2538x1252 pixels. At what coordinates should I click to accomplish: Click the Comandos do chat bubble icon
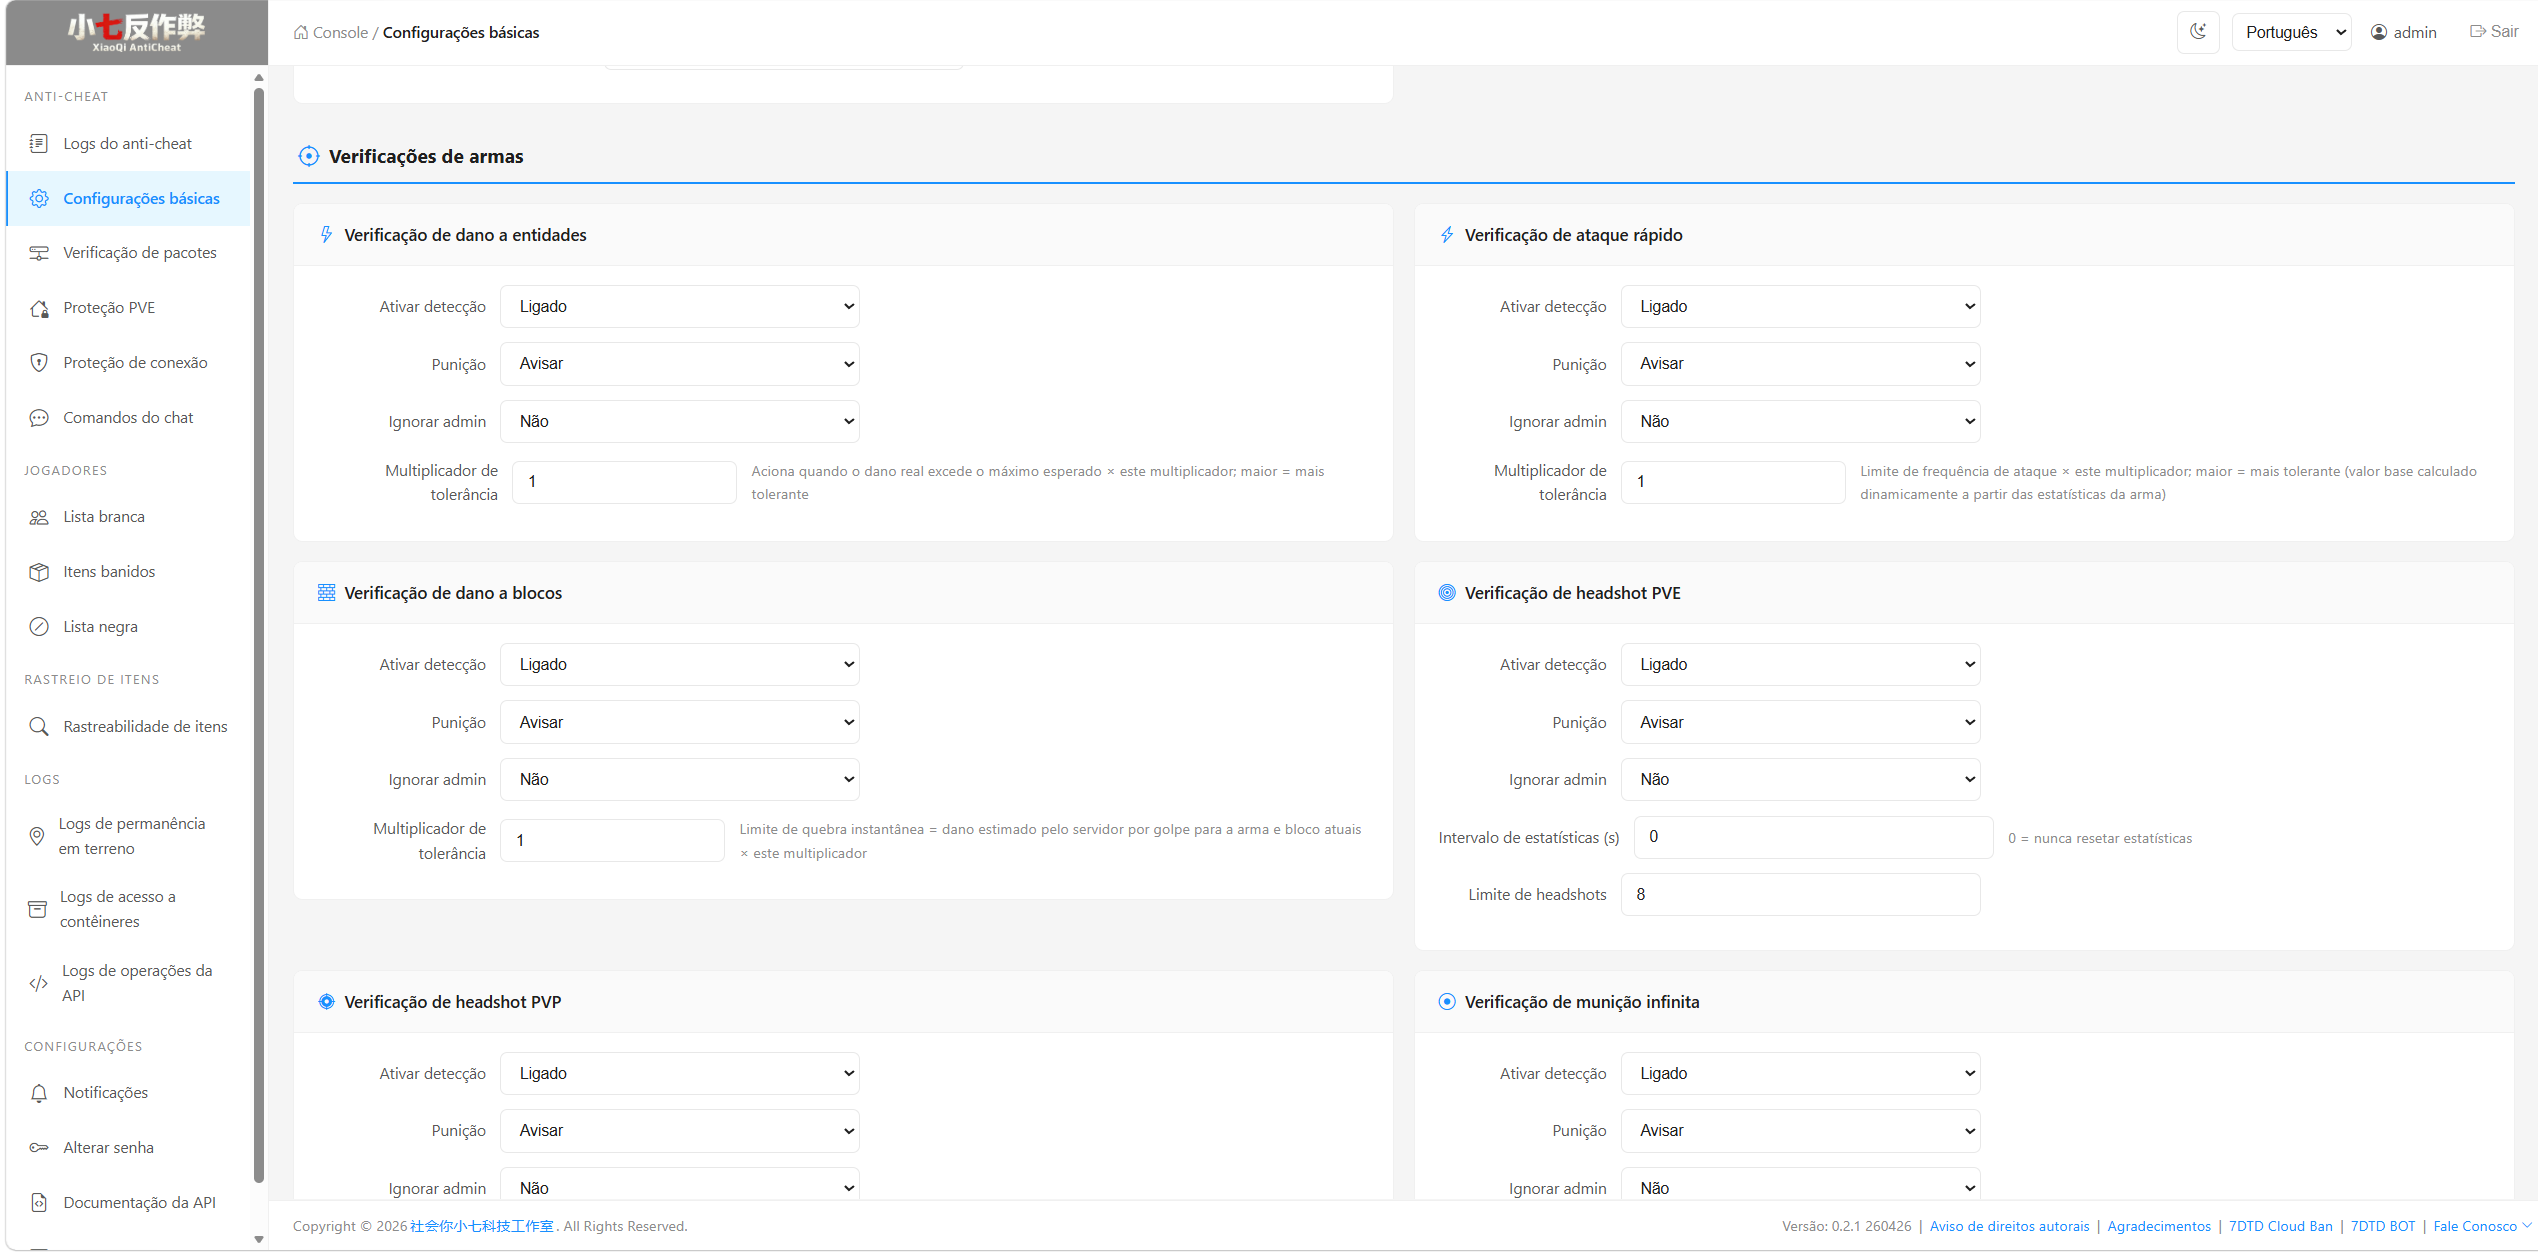pos(39,418)
